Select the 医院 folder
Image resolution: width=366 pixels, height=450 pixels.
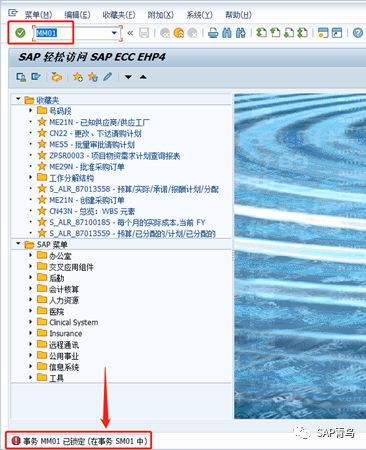pyautogui.click(x=57, y=311)
